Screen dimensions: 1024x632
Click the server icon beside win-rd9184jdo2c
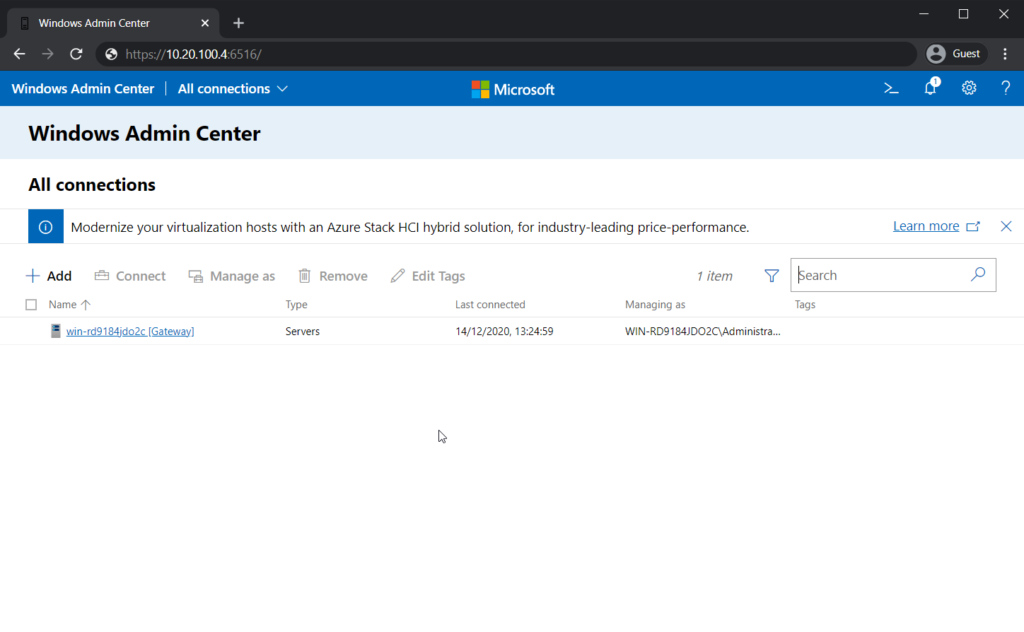57,330
